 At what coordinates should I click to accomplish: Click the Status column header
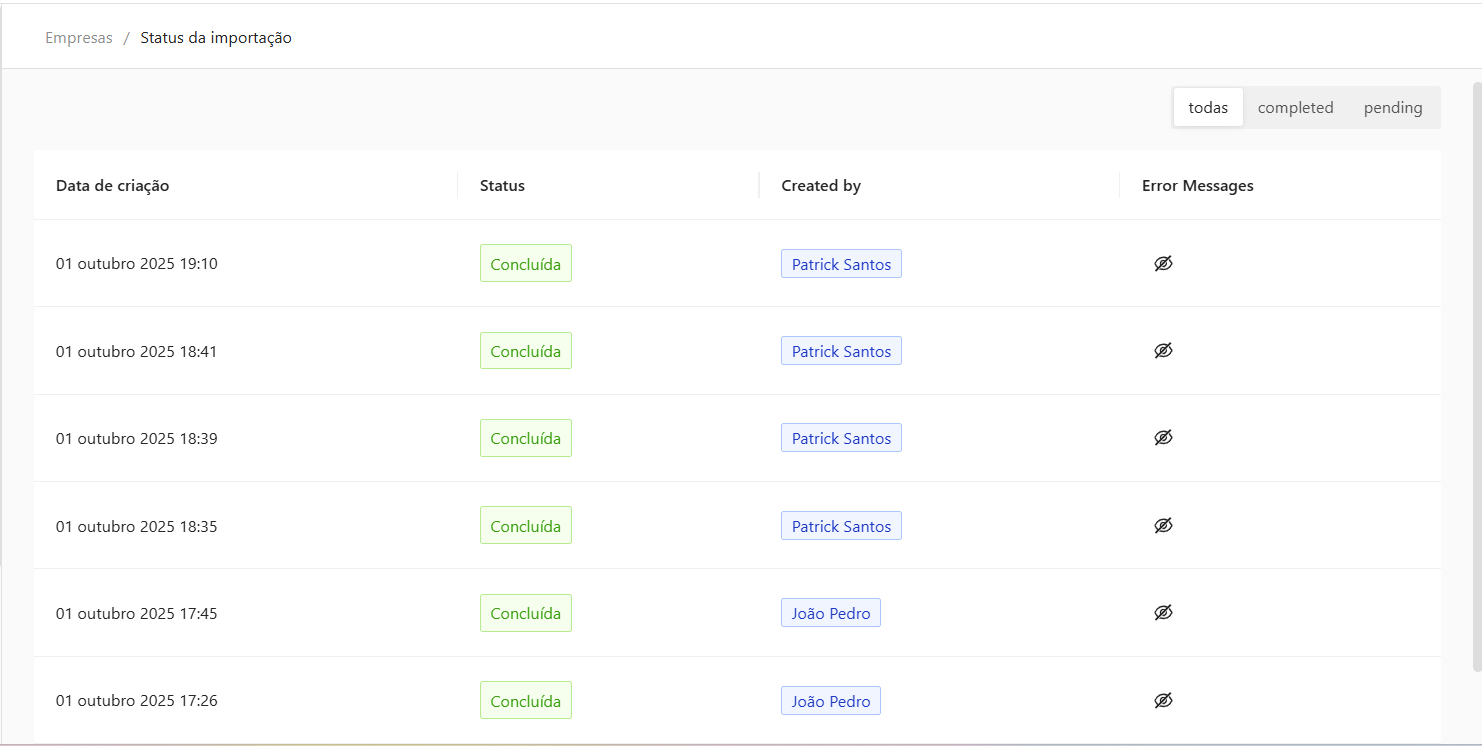(x=502, y=185)
